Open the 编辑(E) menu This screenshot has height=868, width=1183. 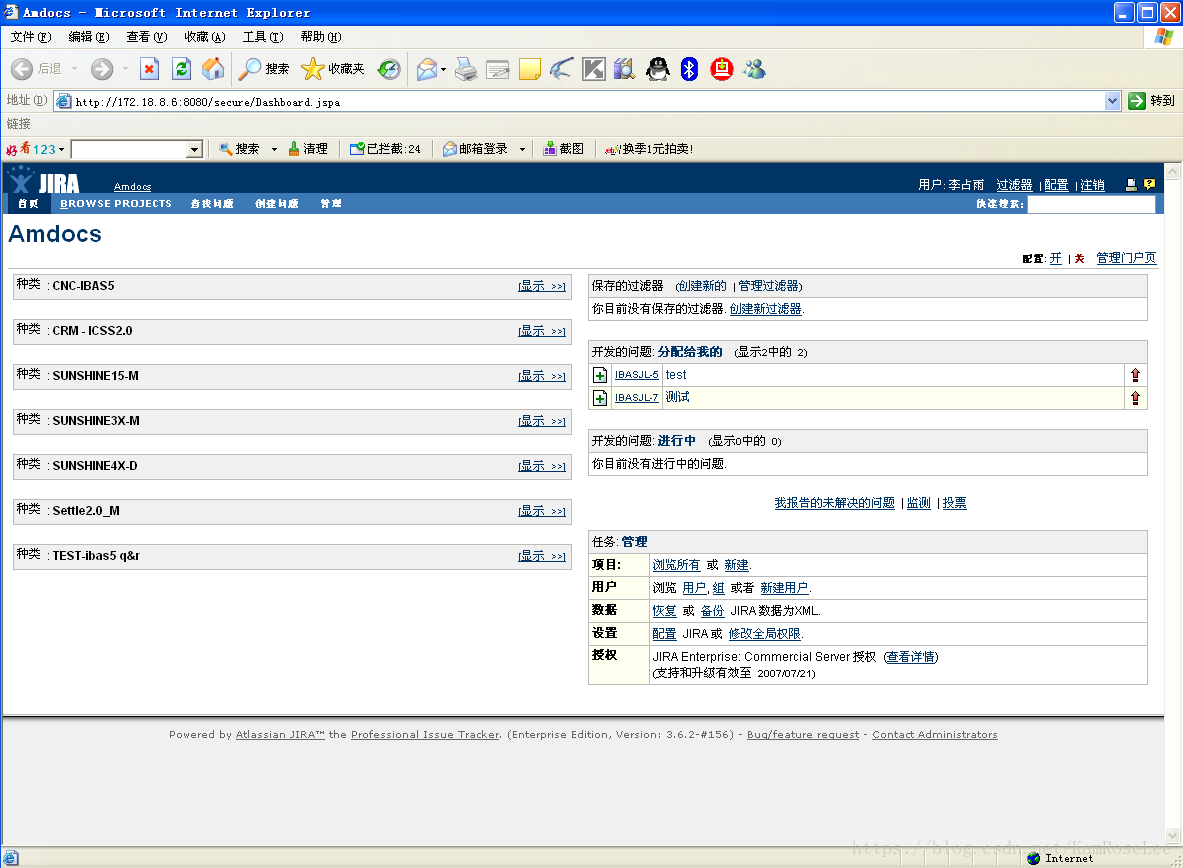pos(89,37)
